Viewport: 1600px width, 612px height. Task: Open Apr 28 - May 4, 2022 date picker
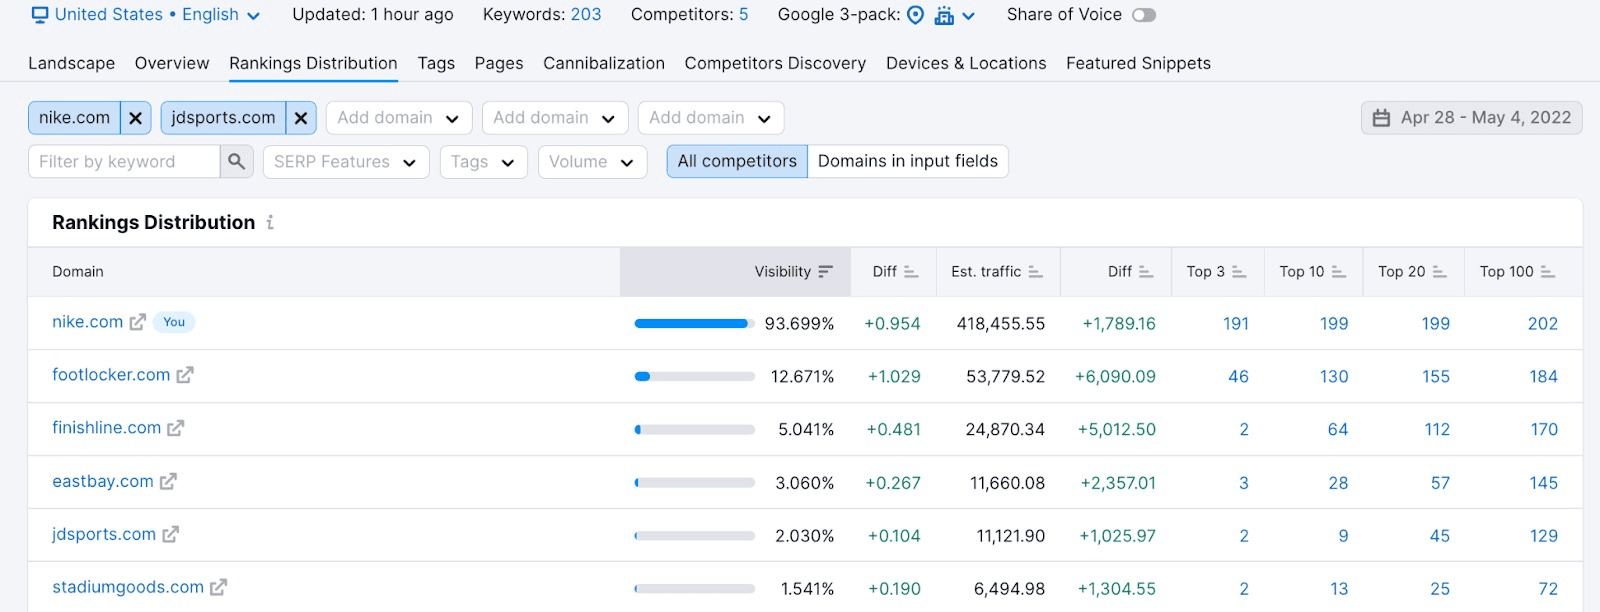tap(1471, 118)
